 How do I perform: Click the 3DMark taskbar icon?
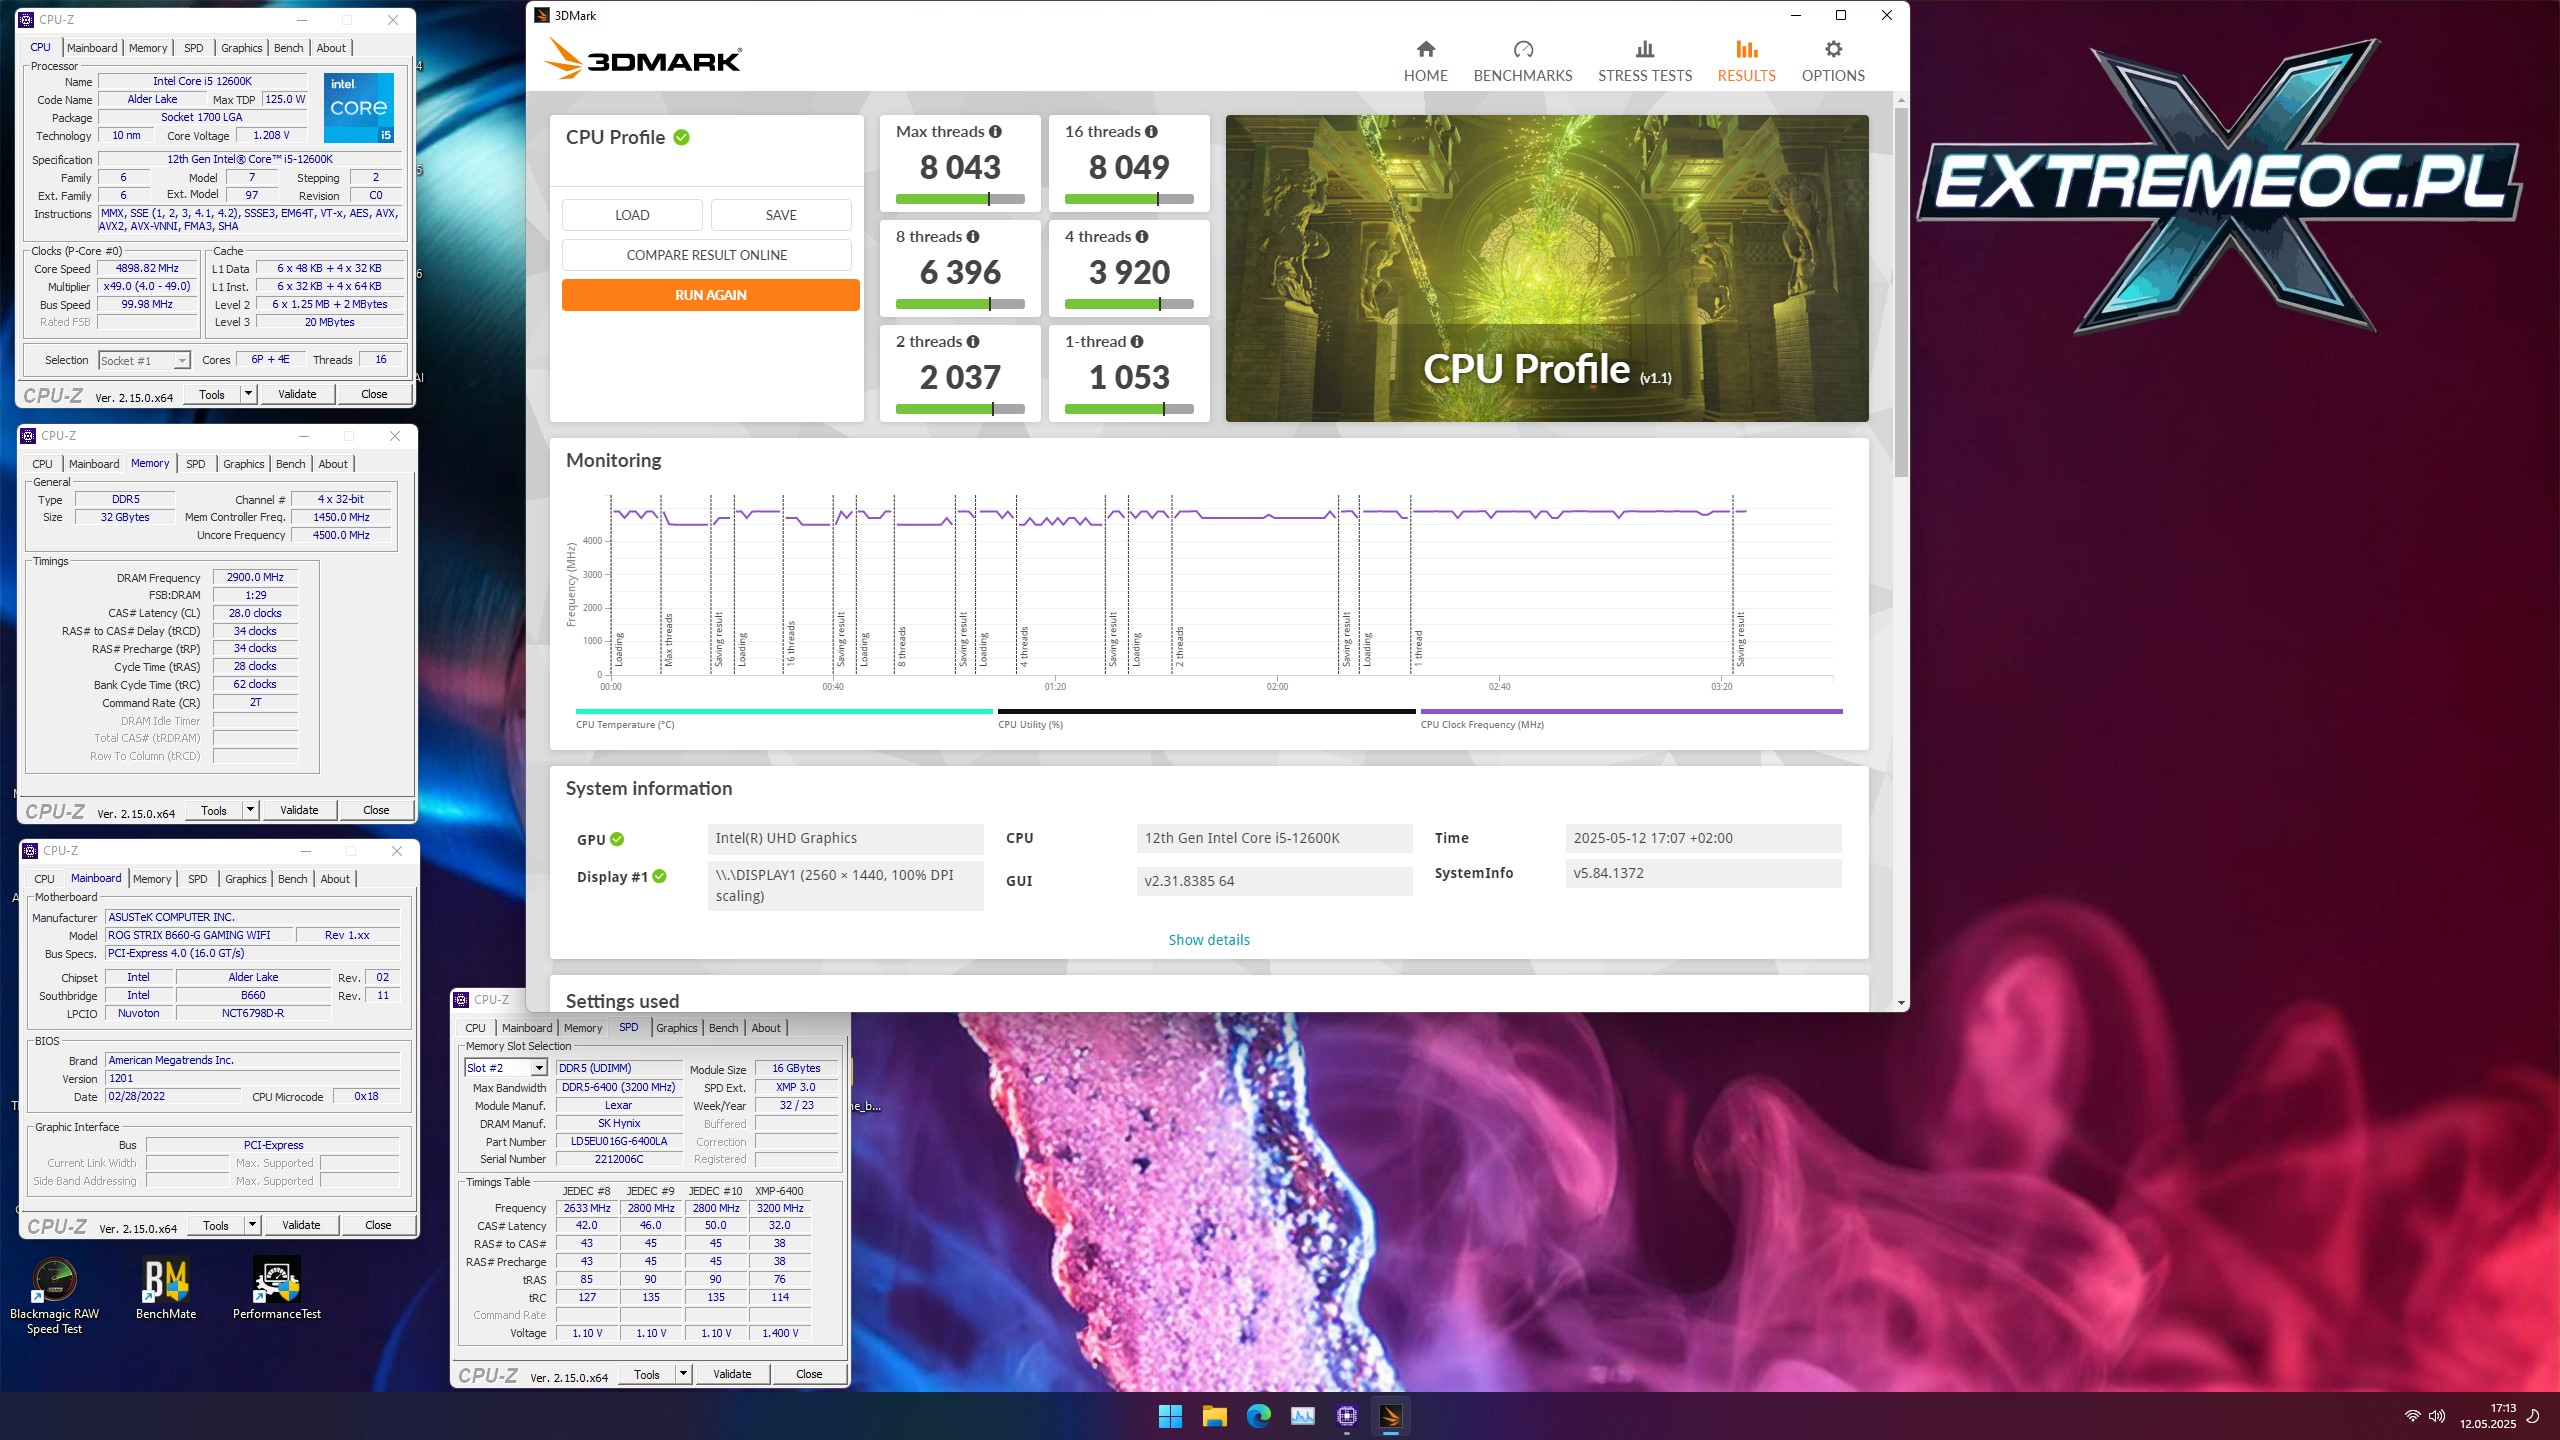coord(1390,1416)
